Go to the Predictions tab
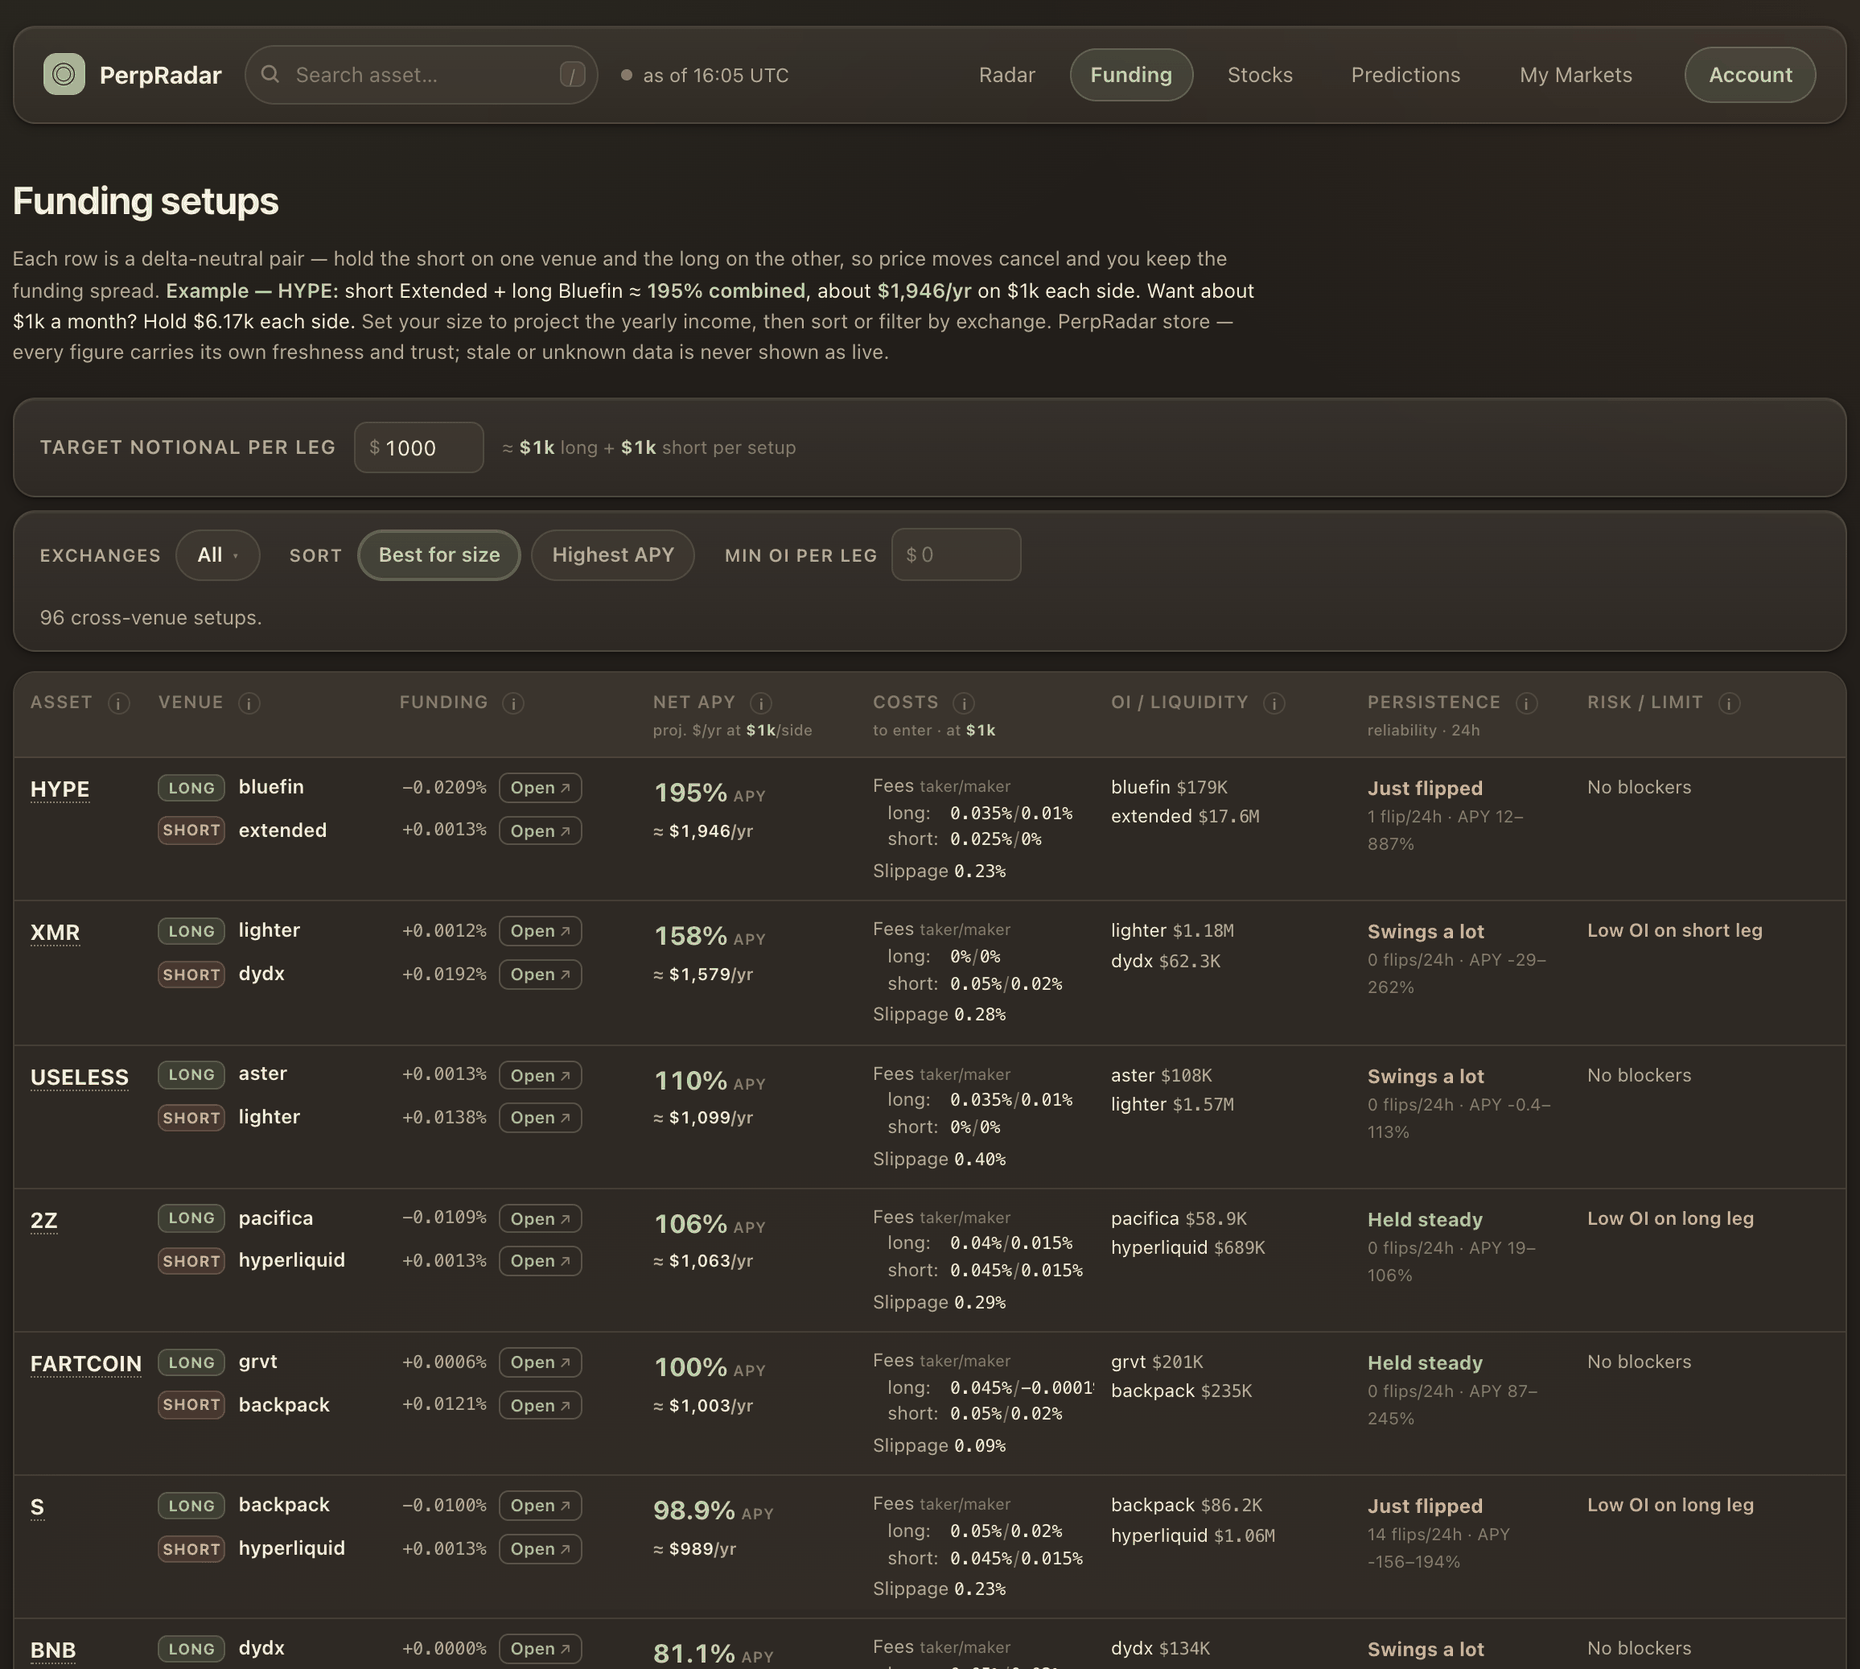The image size is (1860, 1669). (1405, 75)
